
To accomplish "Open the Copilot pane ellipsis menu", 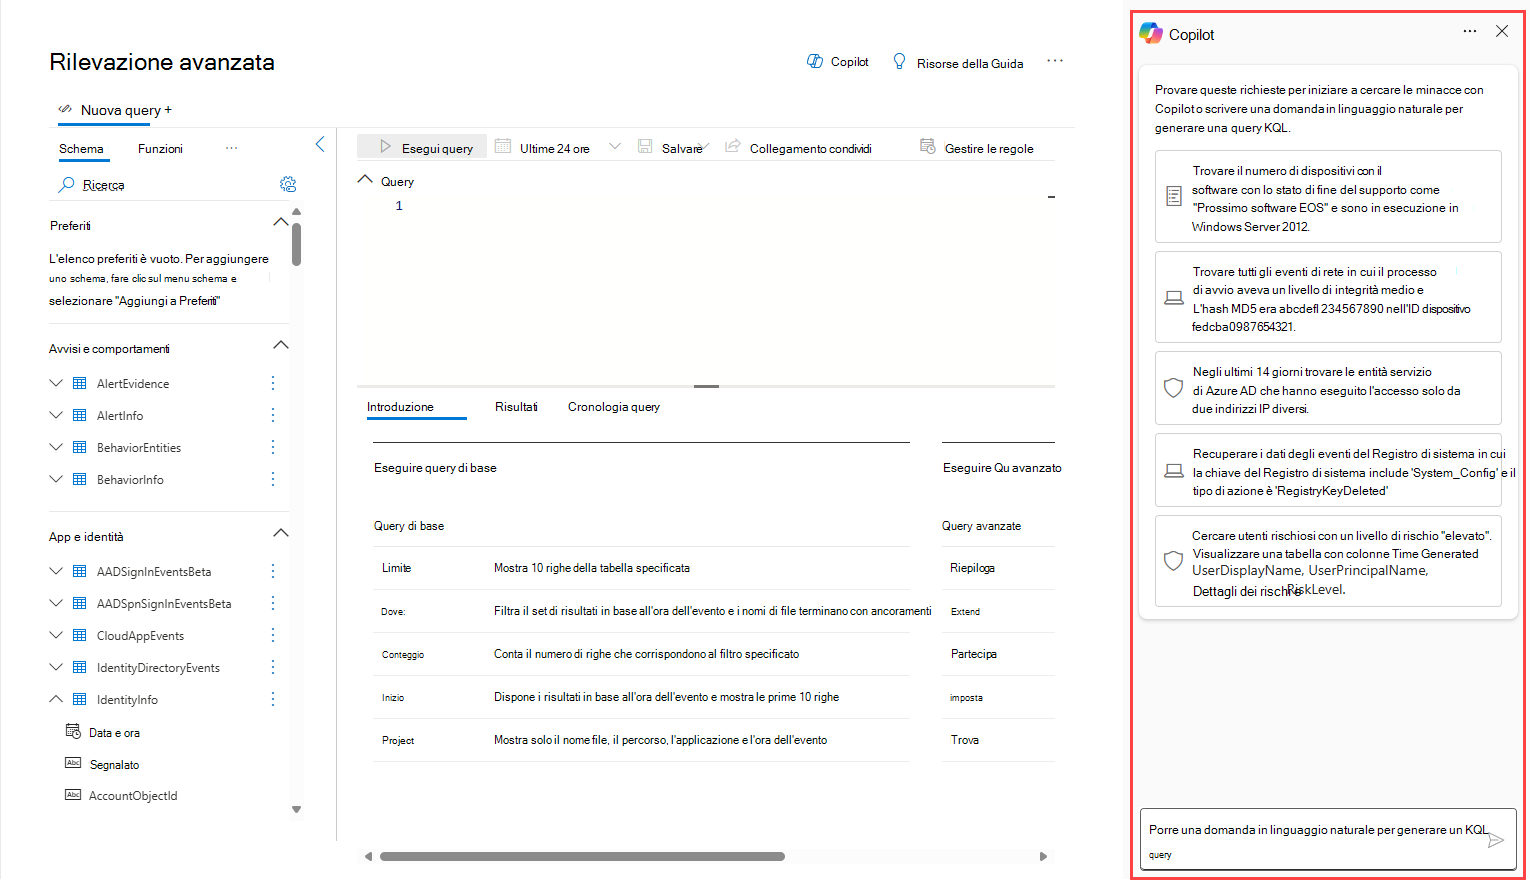I will click(1469, 31).
